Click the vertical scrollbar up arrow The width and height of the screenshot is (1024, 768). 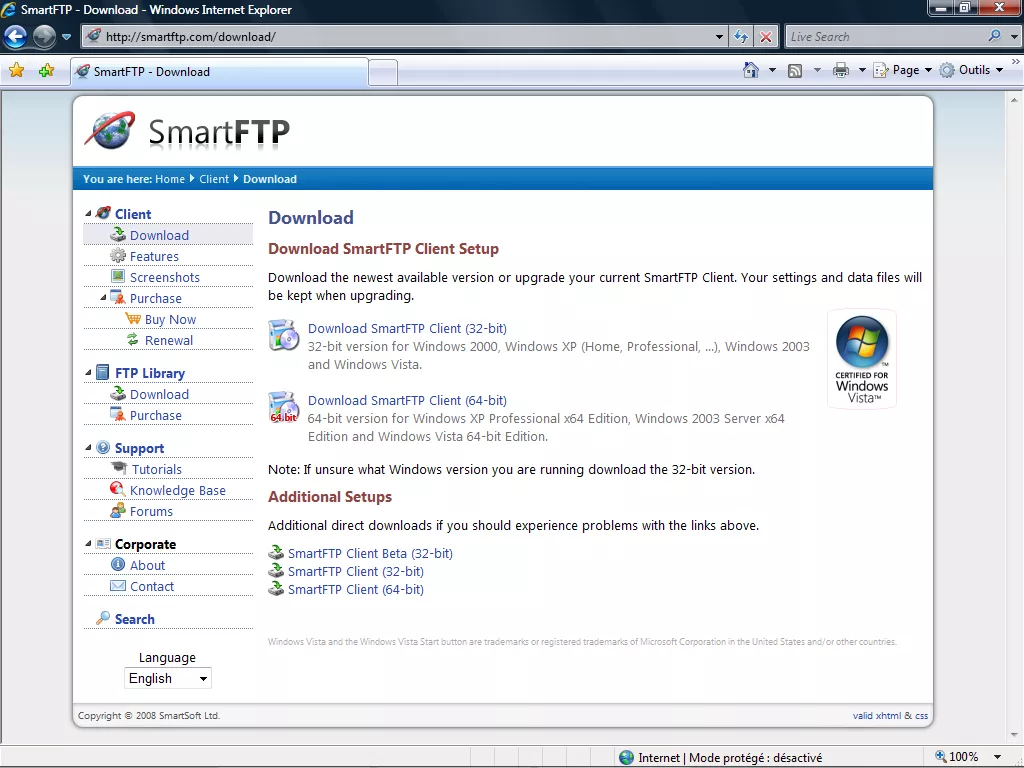tap(1014, 100)
